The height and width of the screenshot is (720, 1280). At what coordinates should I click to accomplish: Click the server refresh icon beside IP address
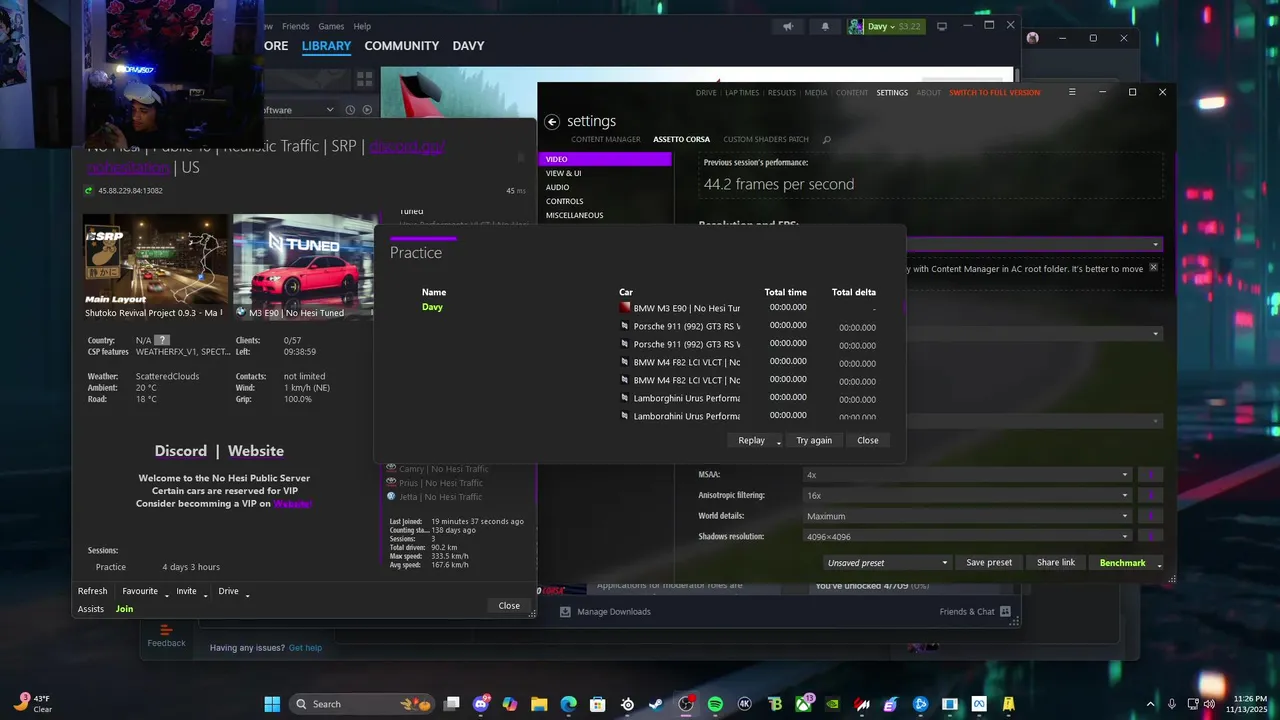pyautogui.click(x=88, y=190)
